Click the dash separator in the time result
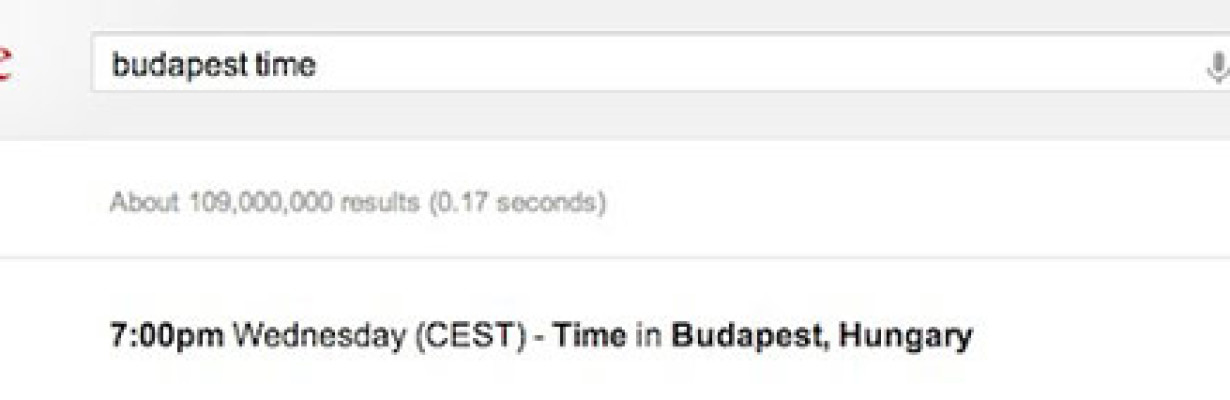The width and height of the screenshot is (1230, 400). tap(539, 338)
